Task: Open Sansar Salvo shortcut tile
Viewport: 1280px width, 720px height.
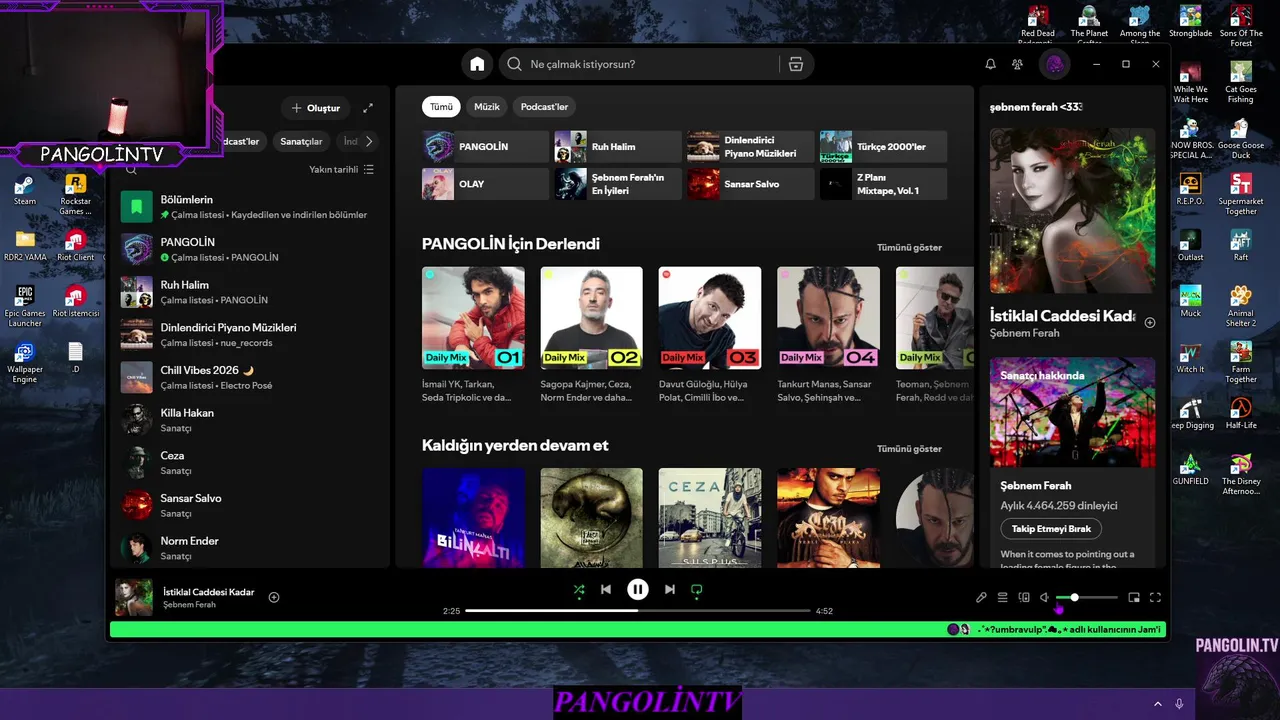Action: click(750, 184)
